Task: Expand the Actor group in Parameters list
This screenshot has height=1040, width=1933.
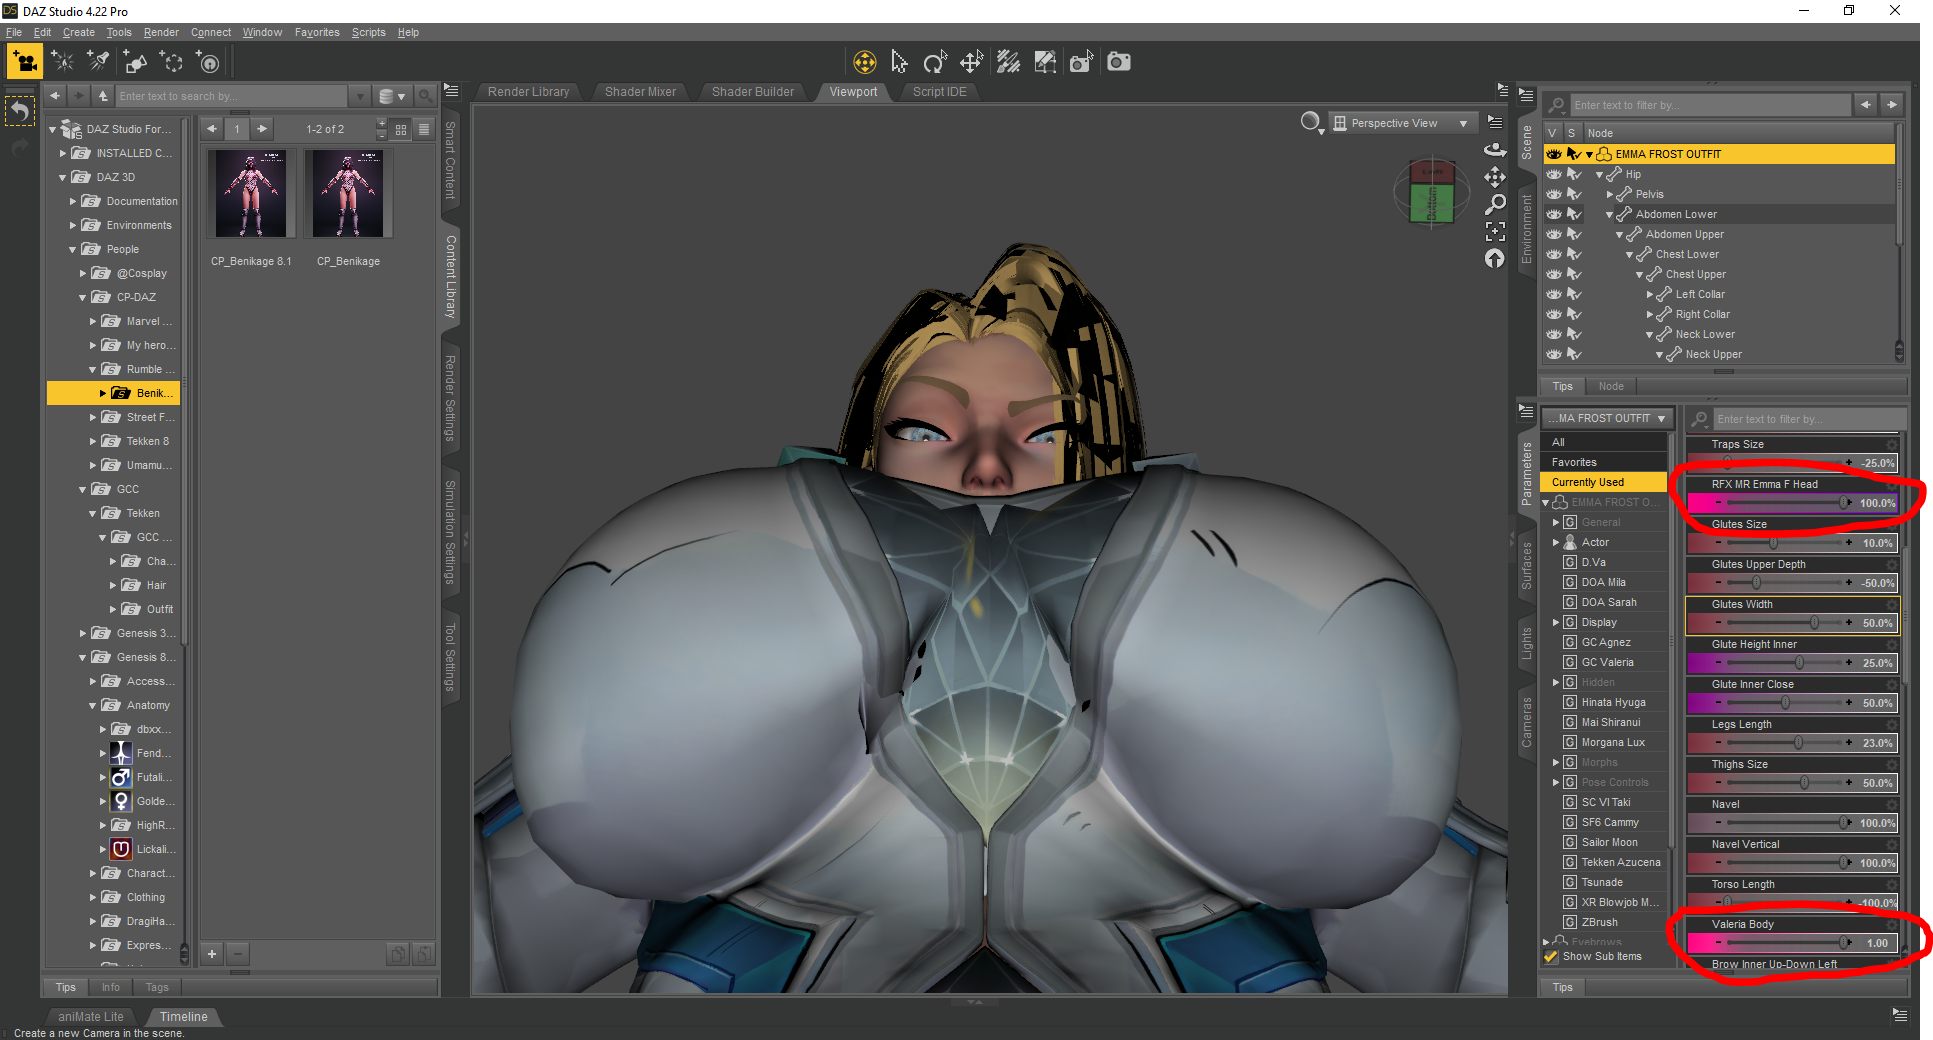Action: (1556, 542)
